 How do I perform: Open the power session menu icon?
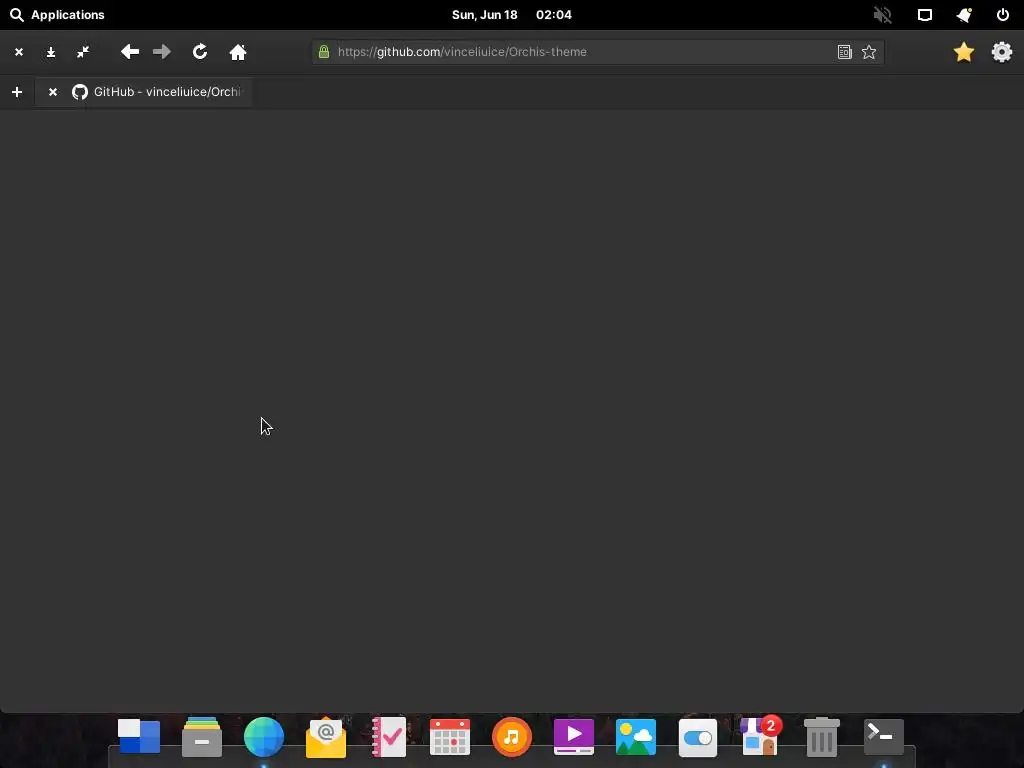1002,14
